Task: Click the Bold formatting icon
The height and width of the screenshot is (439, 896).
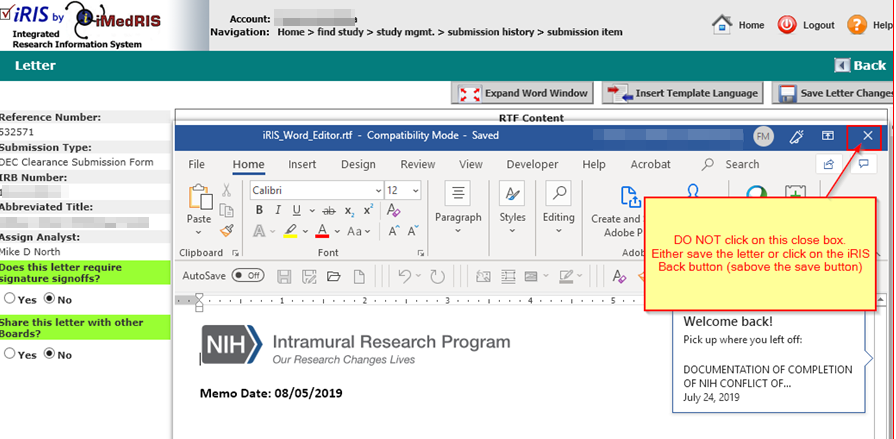Action: (259, 210)
